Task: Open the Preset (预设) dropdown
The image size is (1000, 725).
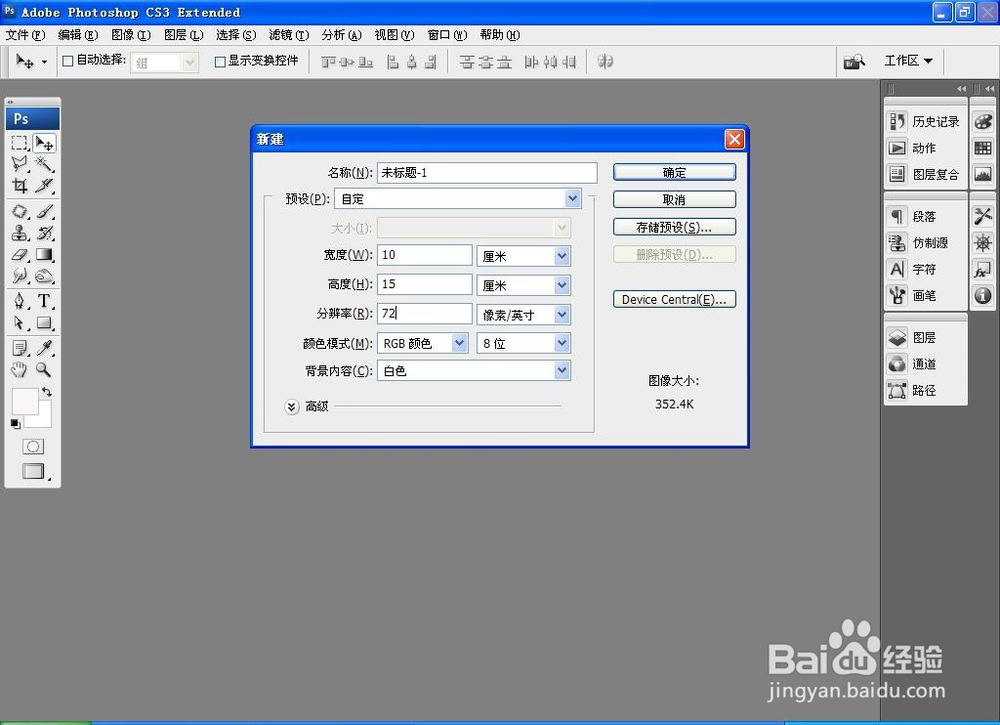Action: (x=458, y=198)
